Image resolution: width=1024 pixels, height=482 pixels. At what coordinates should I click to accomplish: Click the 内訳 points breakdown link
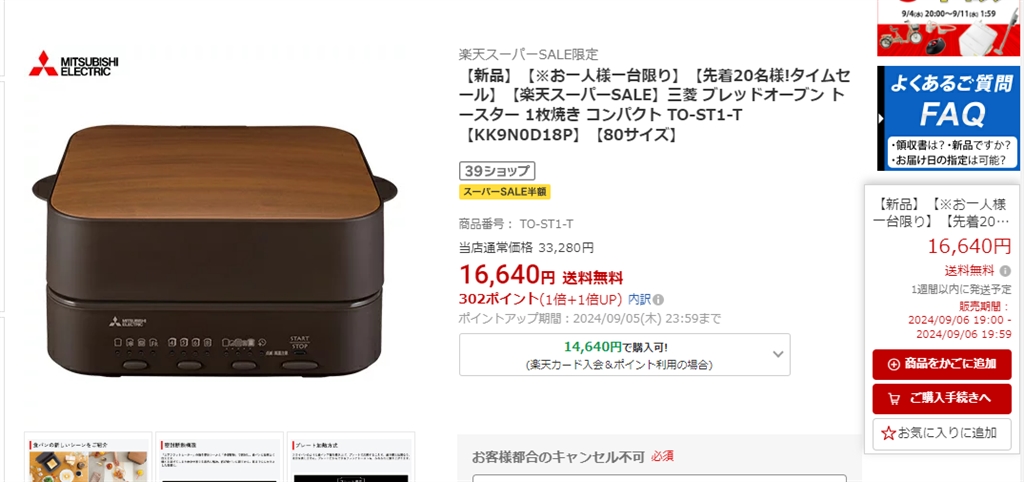(x=639, y=299)
